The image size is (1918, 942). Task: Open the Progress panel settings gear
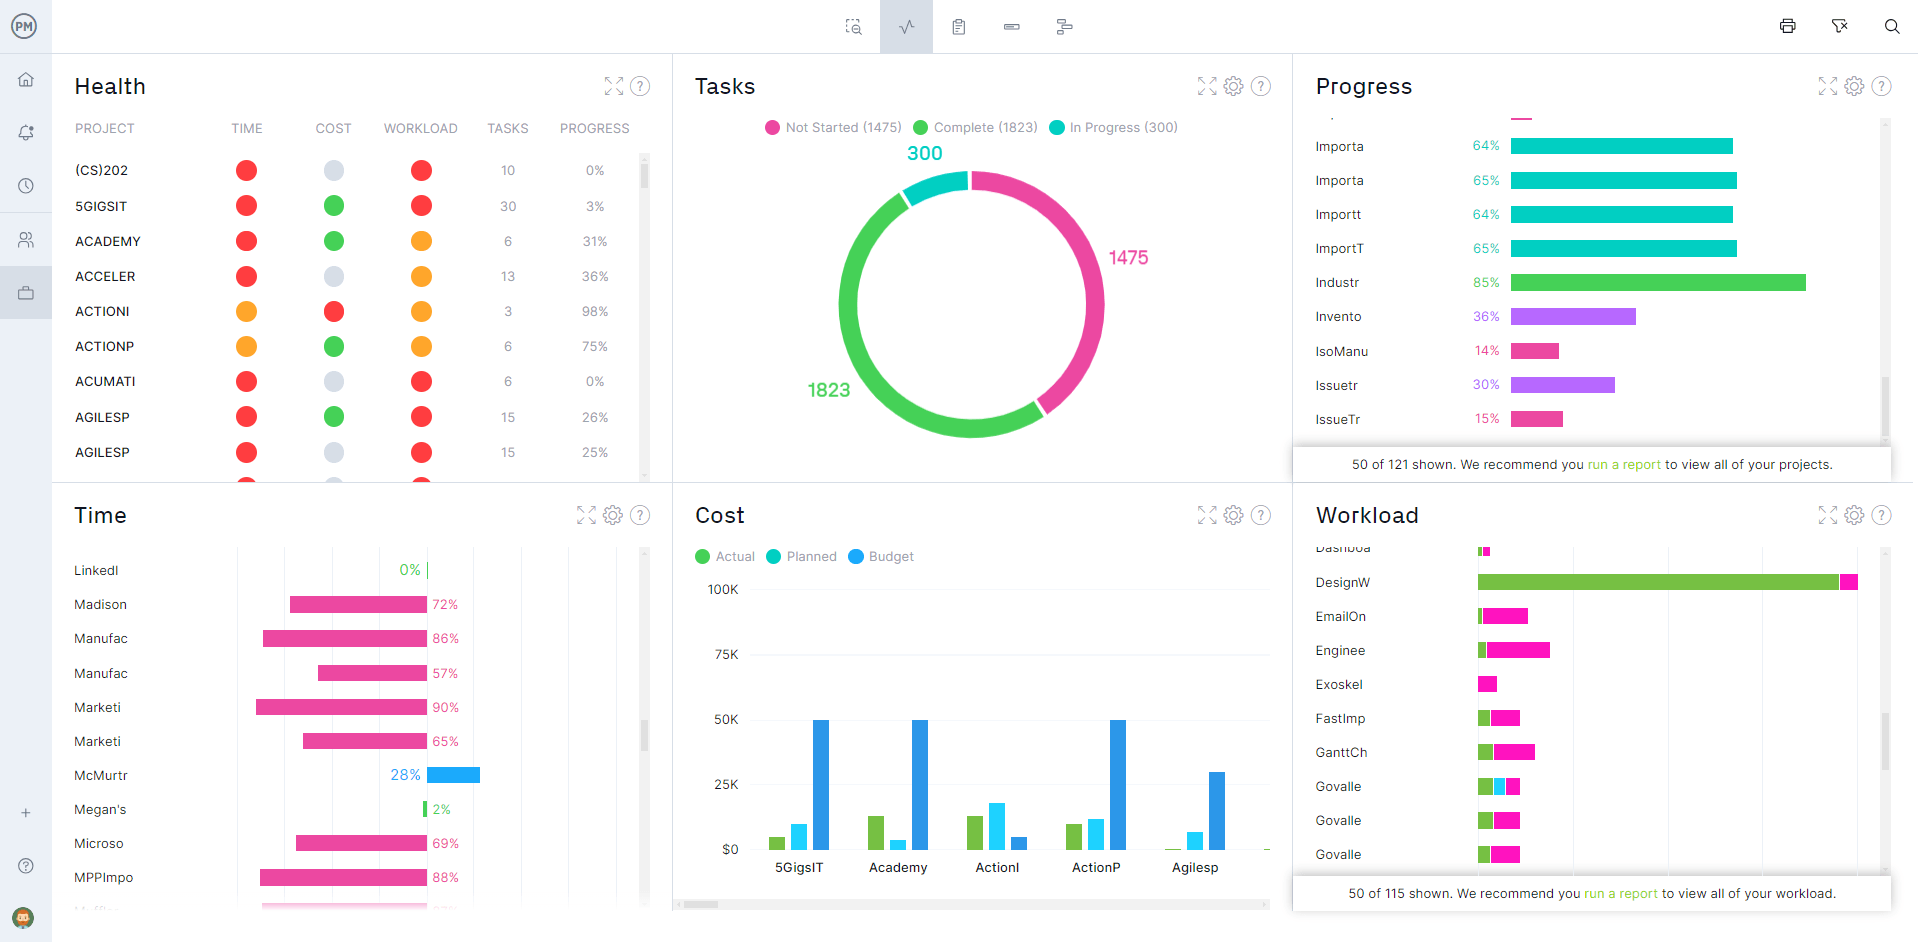click(x=1854, y=86)
